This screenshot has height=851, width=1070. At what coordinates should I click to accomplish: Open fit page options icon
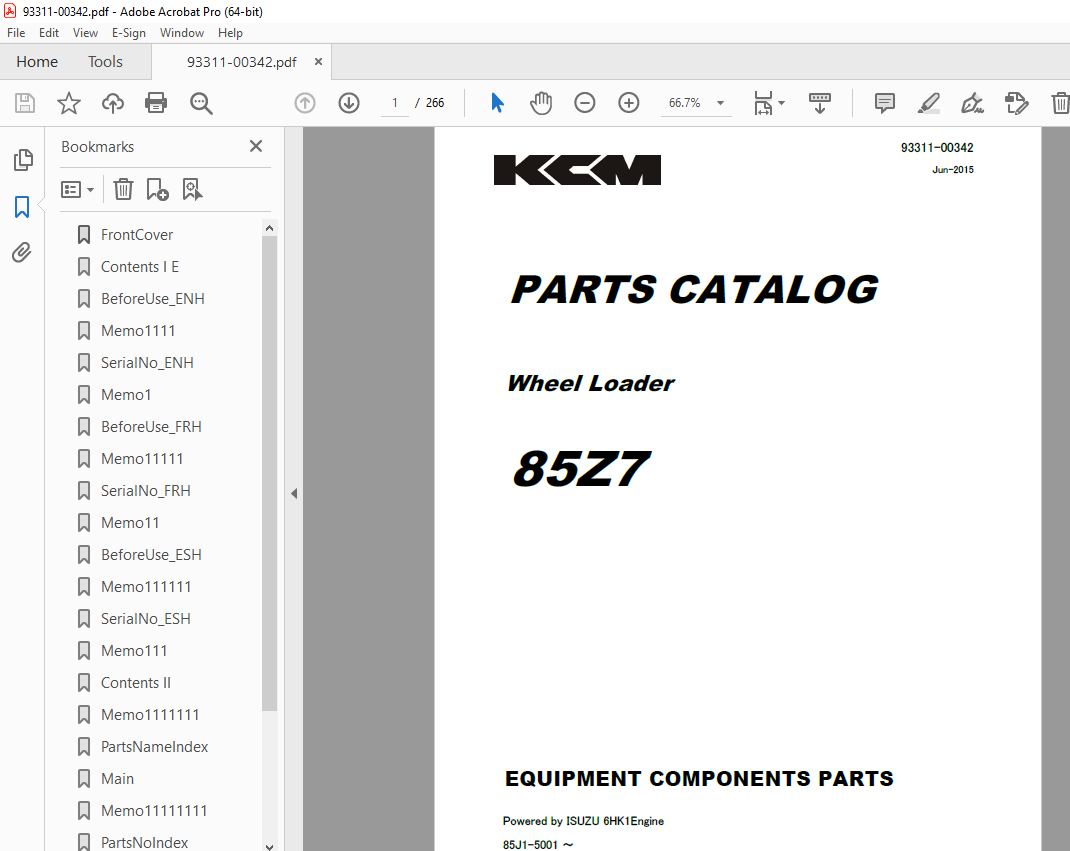click(x=763, y=103)
